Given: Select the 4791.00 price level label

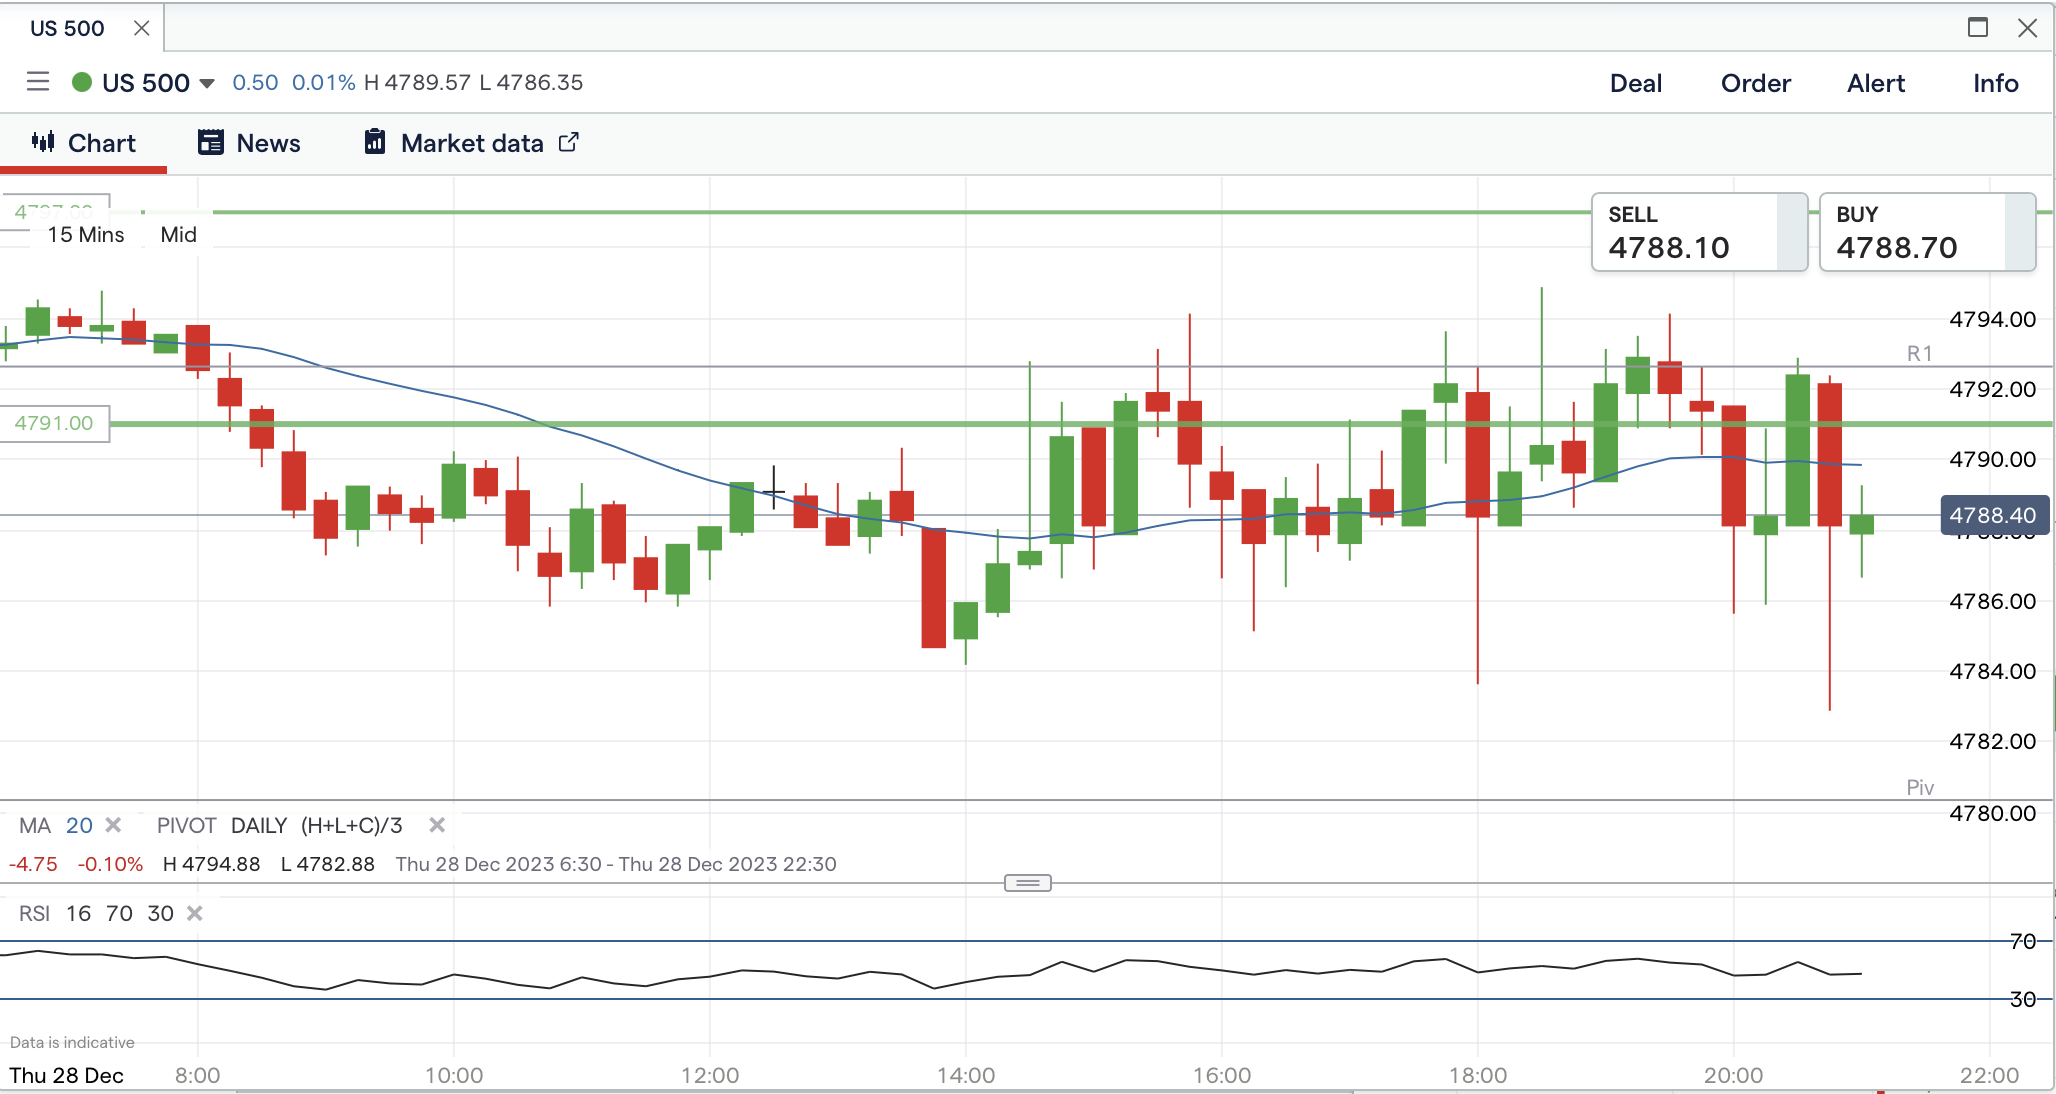Looking at the screenshot, I should [54, 423].
